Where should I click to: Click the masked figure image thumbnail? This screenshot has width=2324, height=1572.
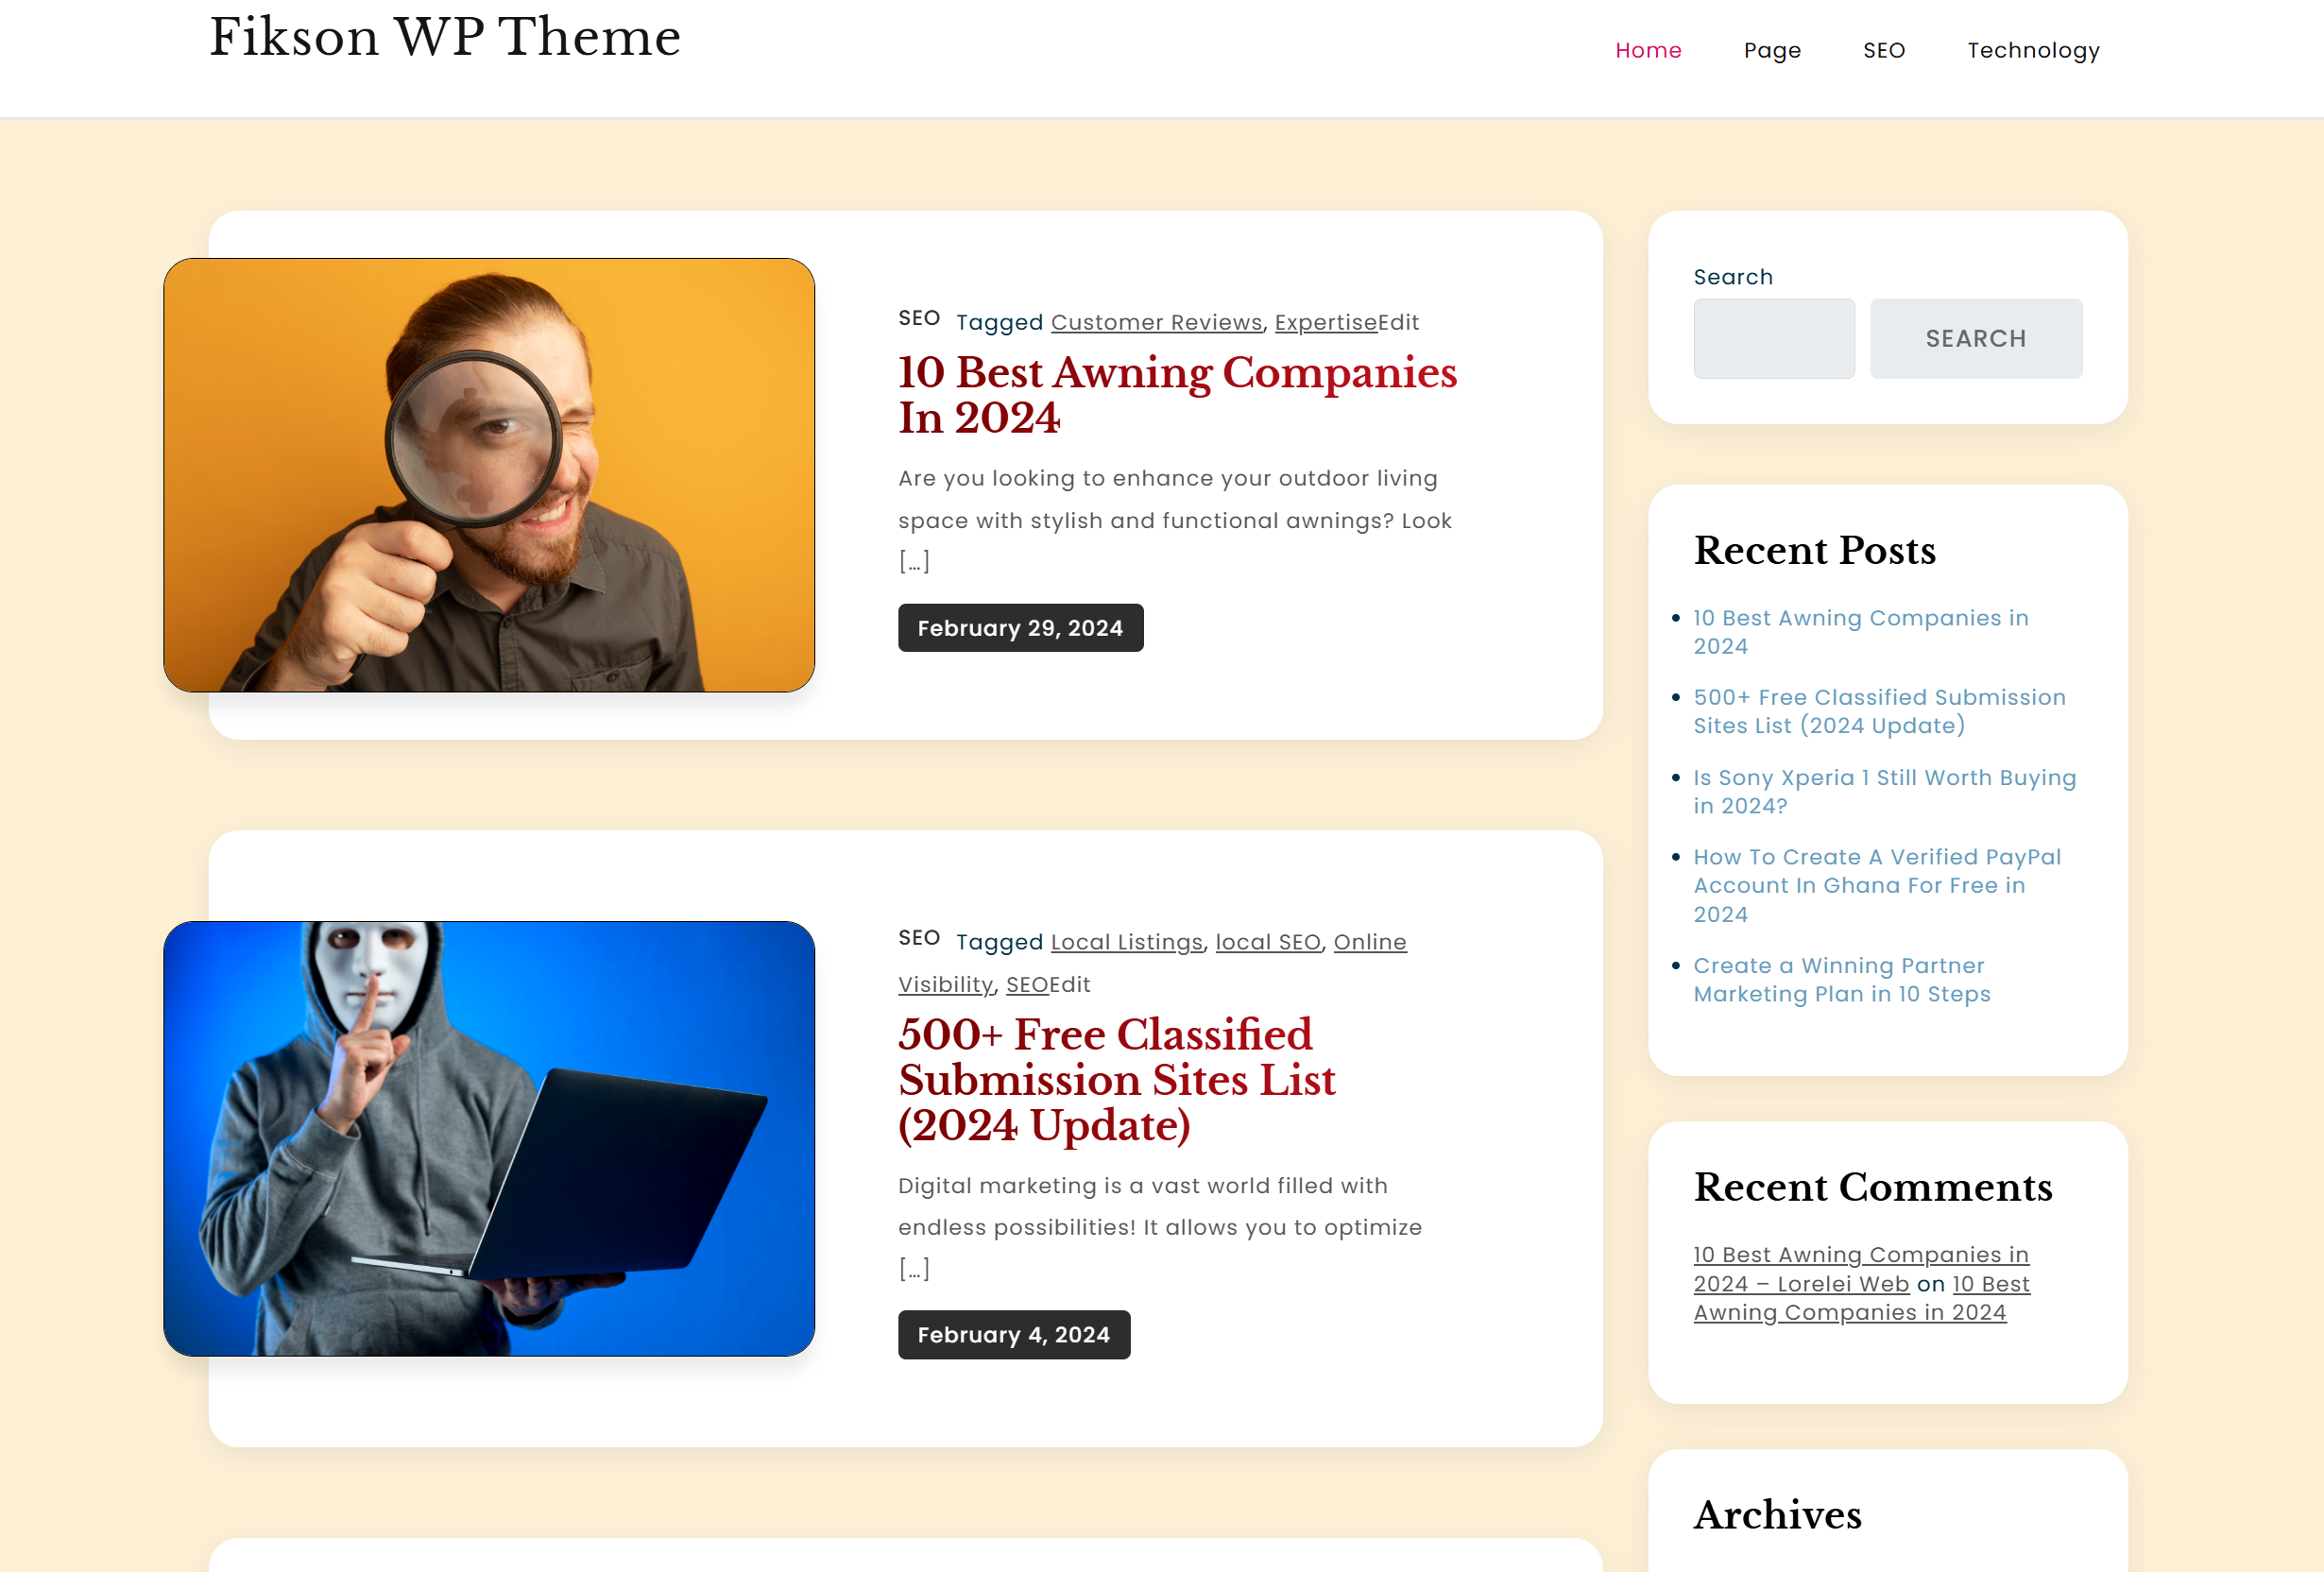pyautogui.click(x=489, y=1136)
